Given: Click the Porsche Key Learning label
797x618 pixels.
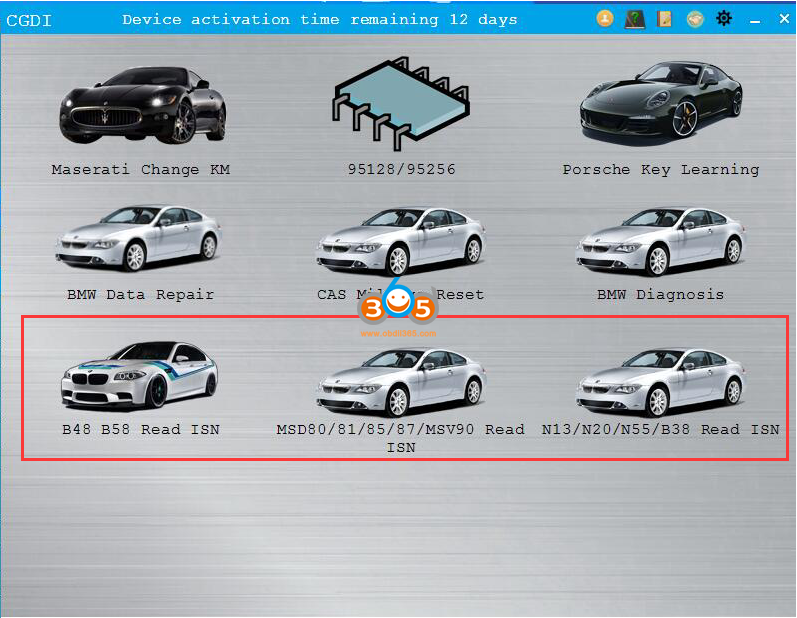Looking at the screenshot, I should [x=661, y=170].
